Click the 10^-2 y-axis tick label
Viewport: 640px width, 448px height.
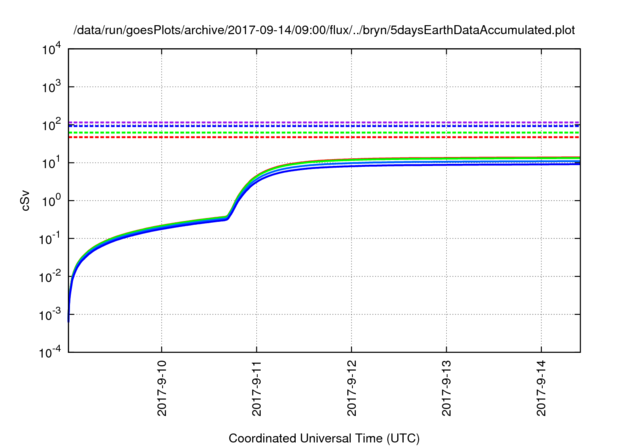tap(50, 277)
